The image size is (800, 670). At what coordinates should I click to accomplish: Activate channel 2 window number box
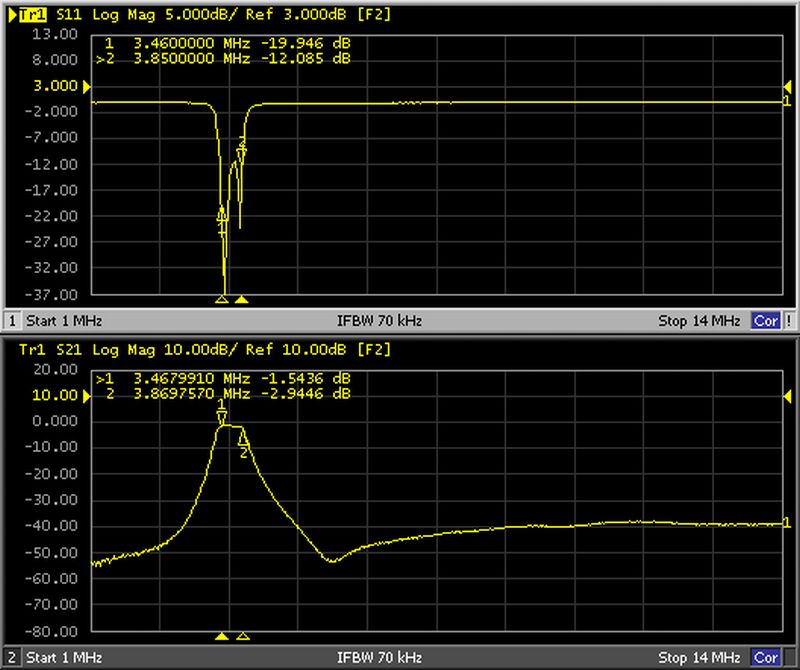point(11,659)
